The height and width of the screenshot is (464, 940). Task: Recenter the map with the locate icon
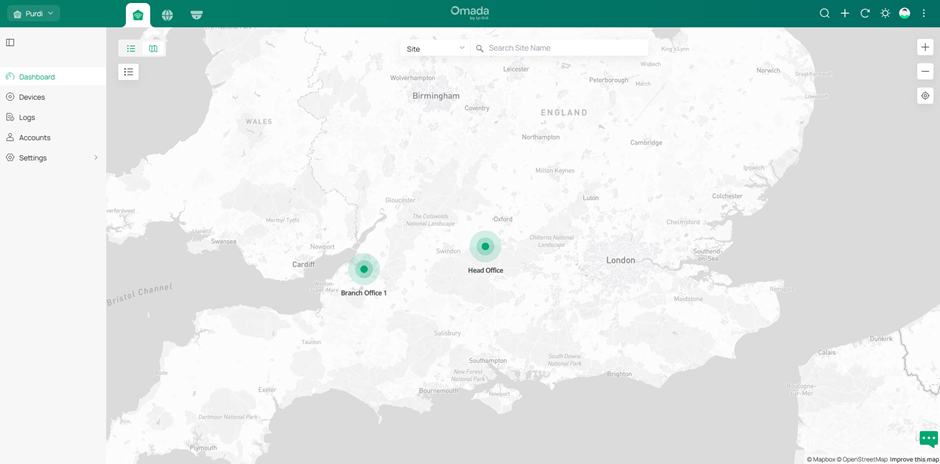pos(925,96)
